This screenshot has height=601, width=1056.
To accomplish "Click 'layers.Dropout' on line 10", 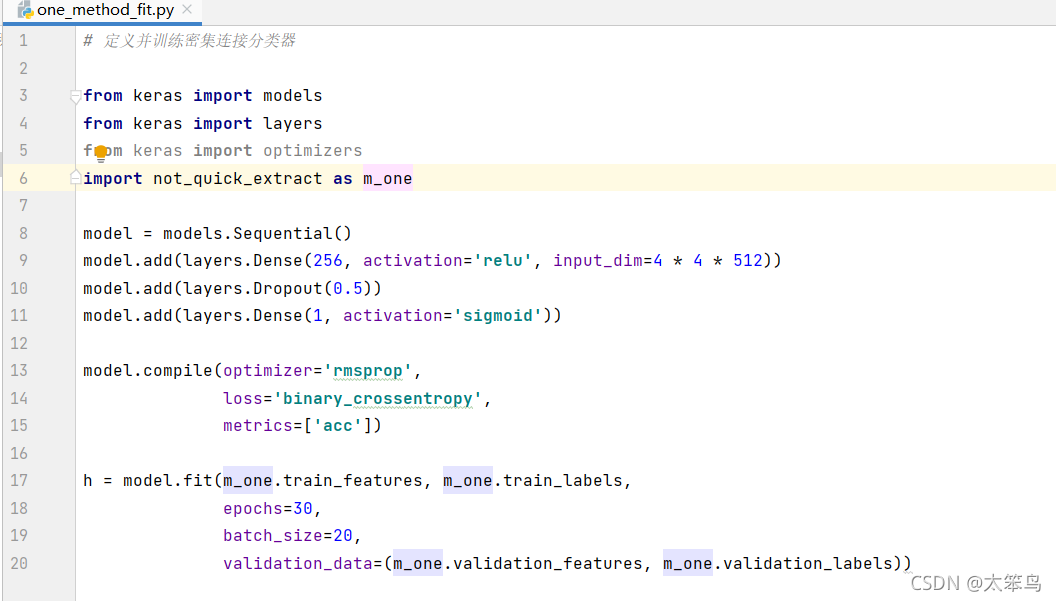I will [253, 289].
